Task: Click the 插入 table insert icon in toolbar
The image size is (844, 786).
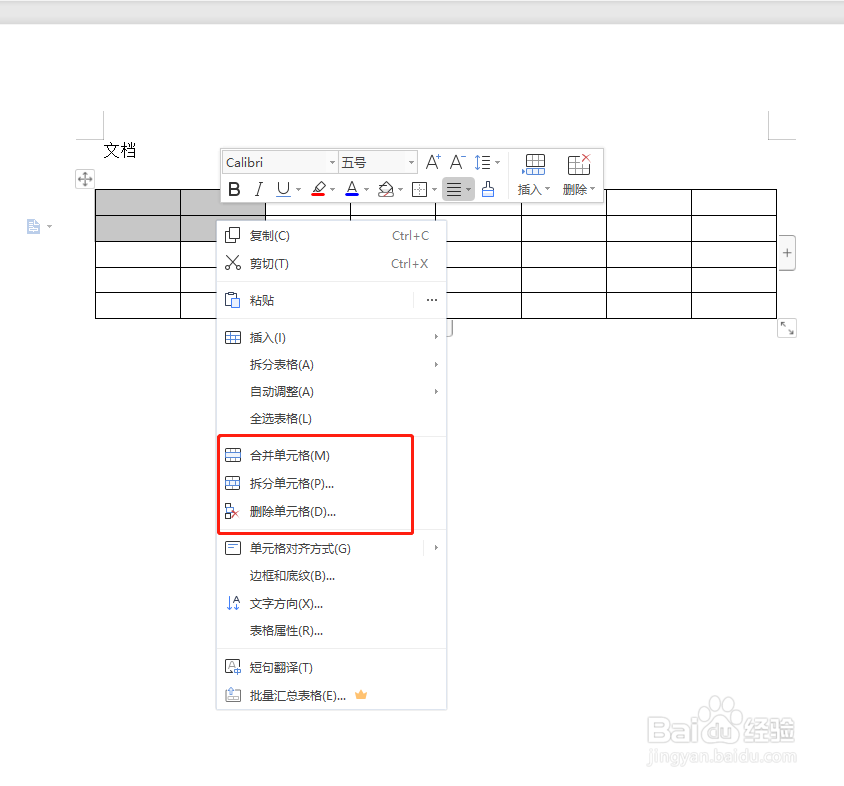Action: click(x=534, y=163)
